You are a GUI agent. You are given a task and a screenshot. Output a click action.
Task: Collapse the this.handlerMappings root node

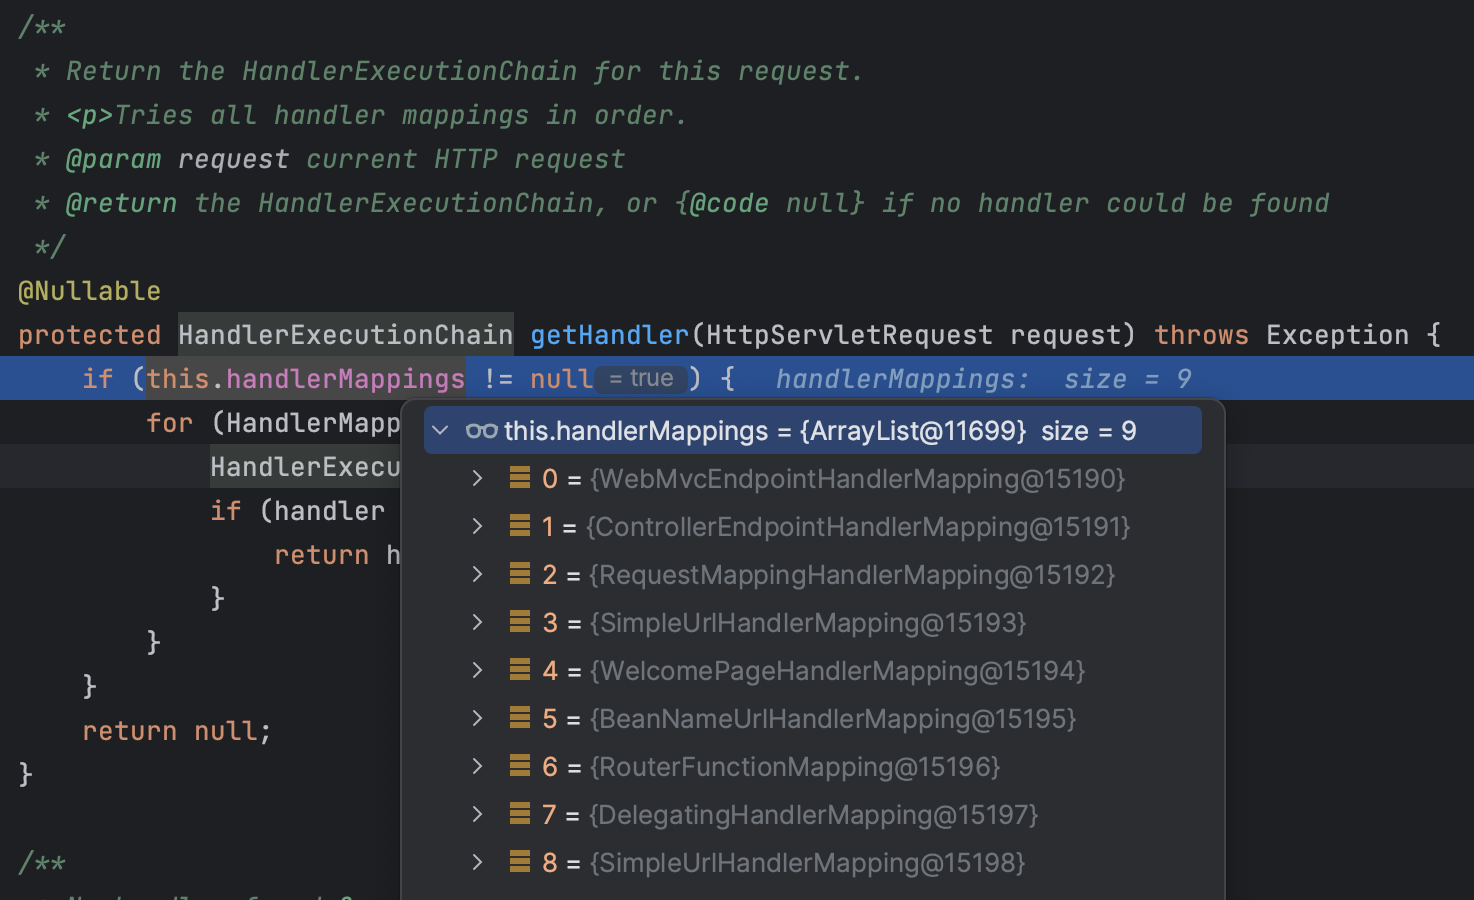click(440, 431)
